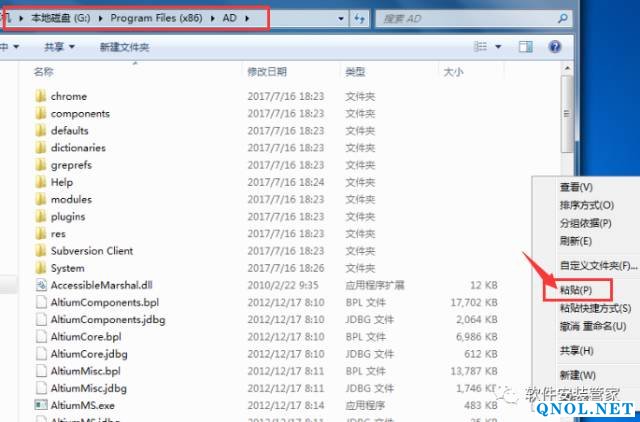This screenshot has width=640, height=422.
Task: Click the AccessibleMarshal.dll file icon
Action: pos(40,285)
